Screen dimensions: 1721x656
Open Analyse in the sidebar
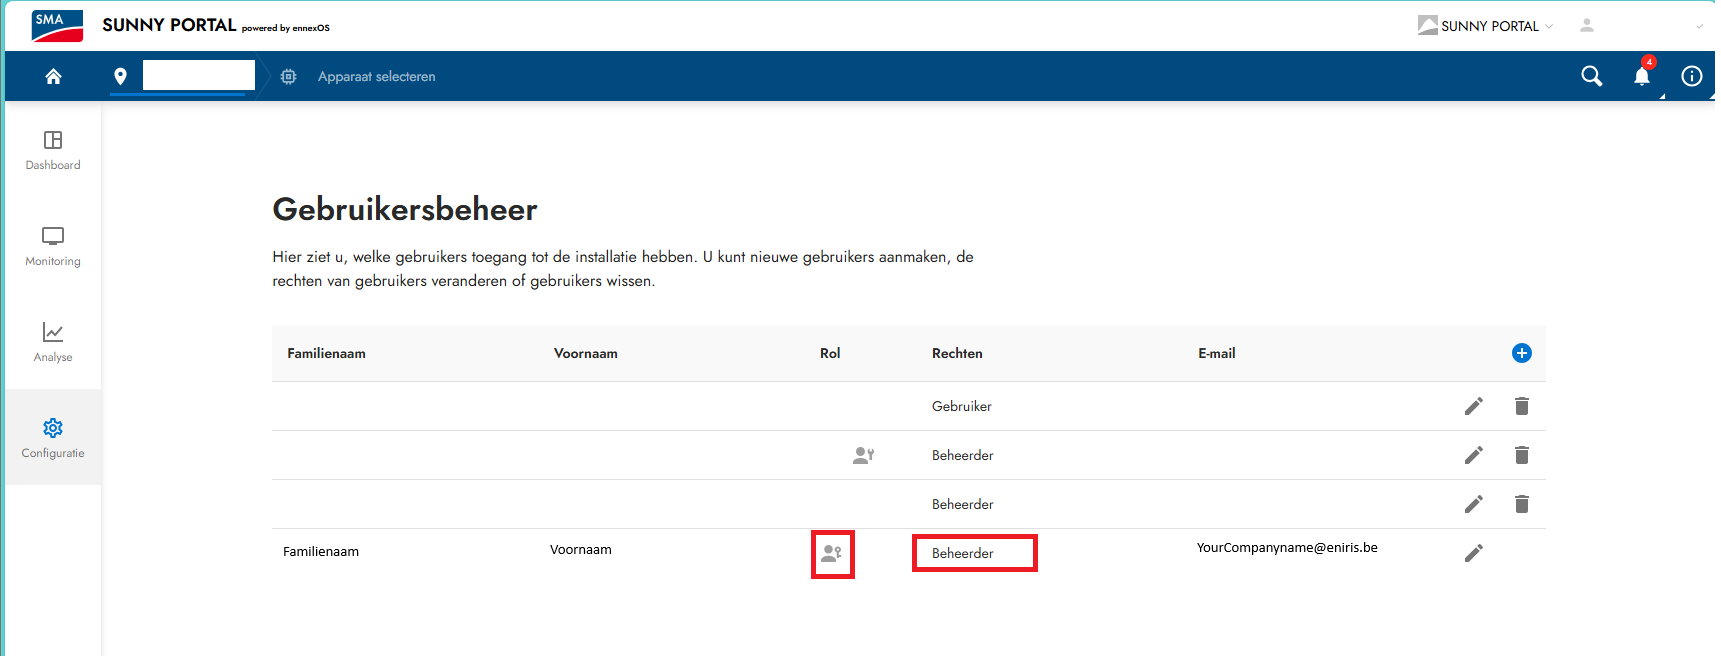tap(53, 342)
